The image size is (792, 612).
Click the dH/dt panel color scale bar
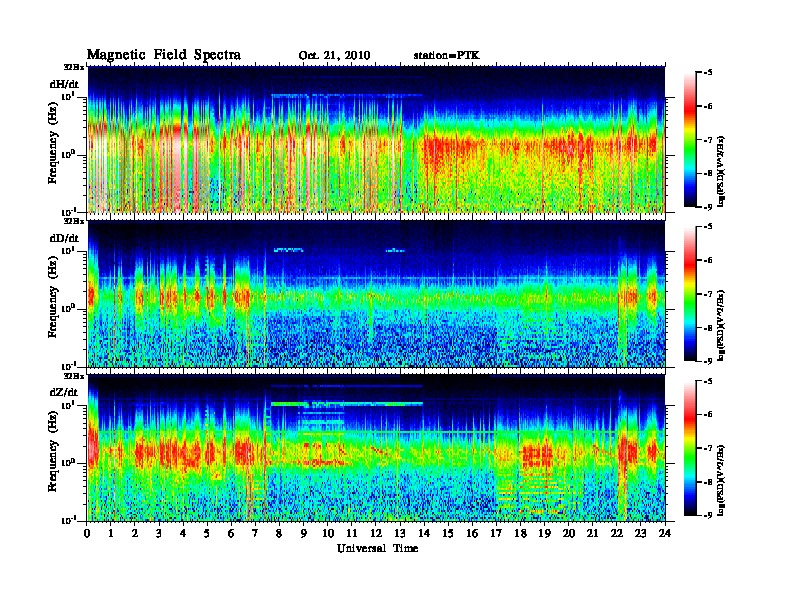690,139
